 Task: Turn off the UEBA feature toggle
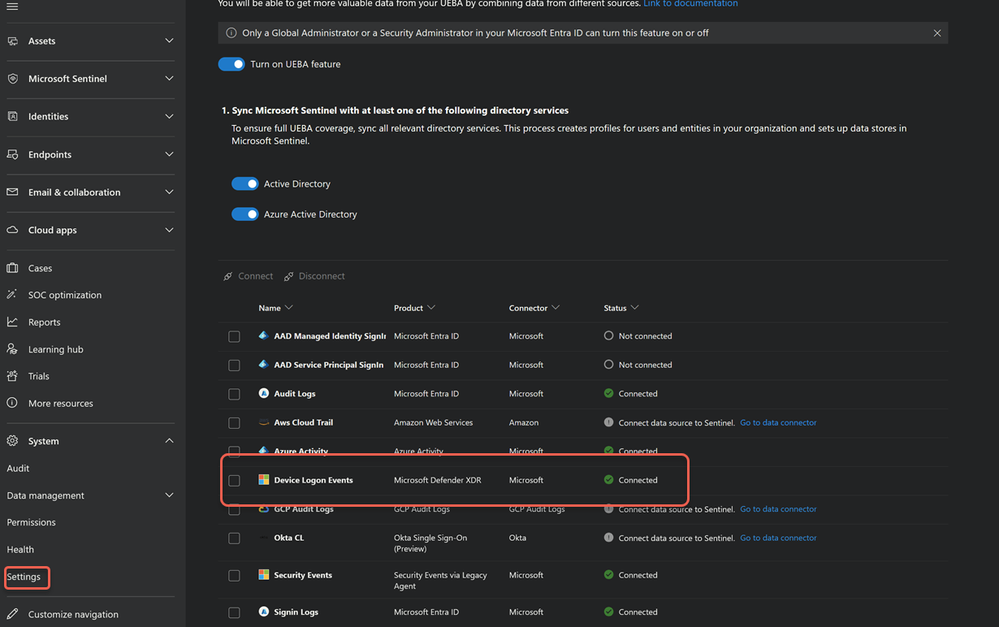pos(231,64)
